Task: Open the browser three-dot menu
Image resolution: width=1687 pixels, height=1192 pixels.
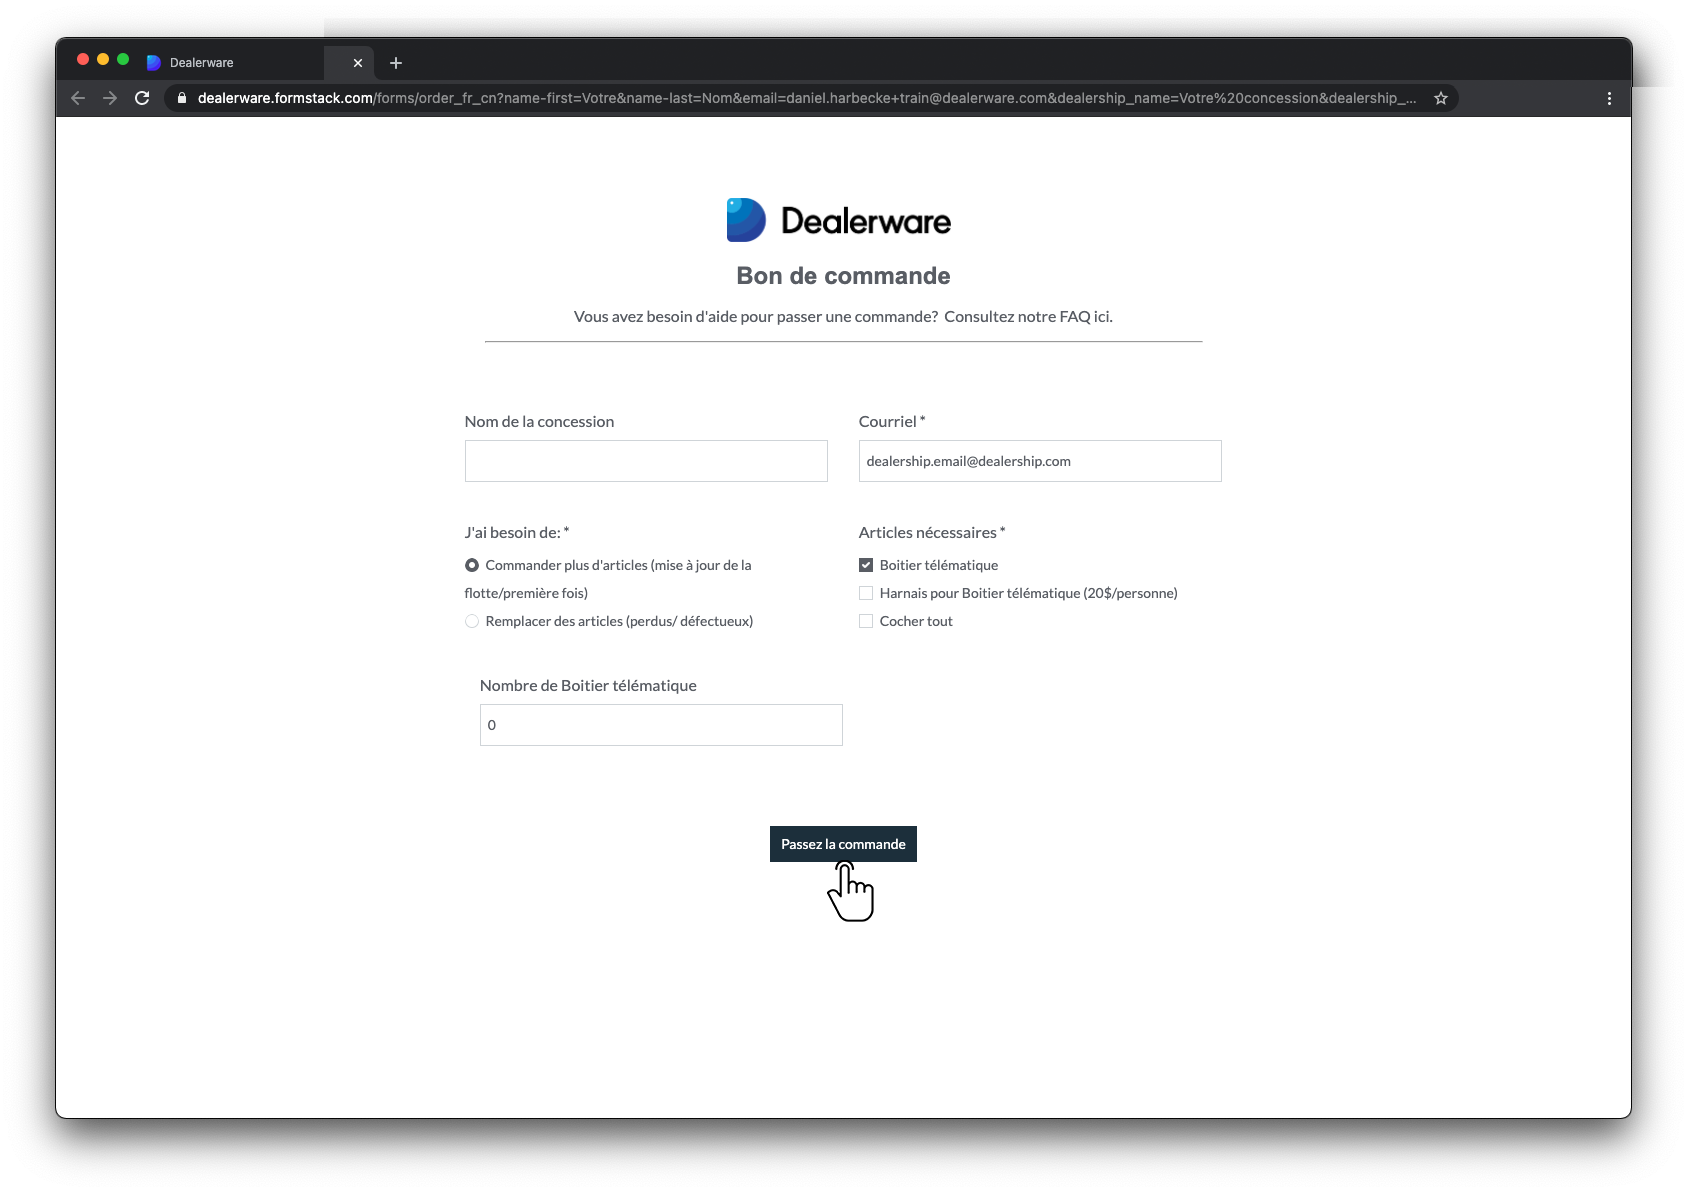Action: (1609, 98)
